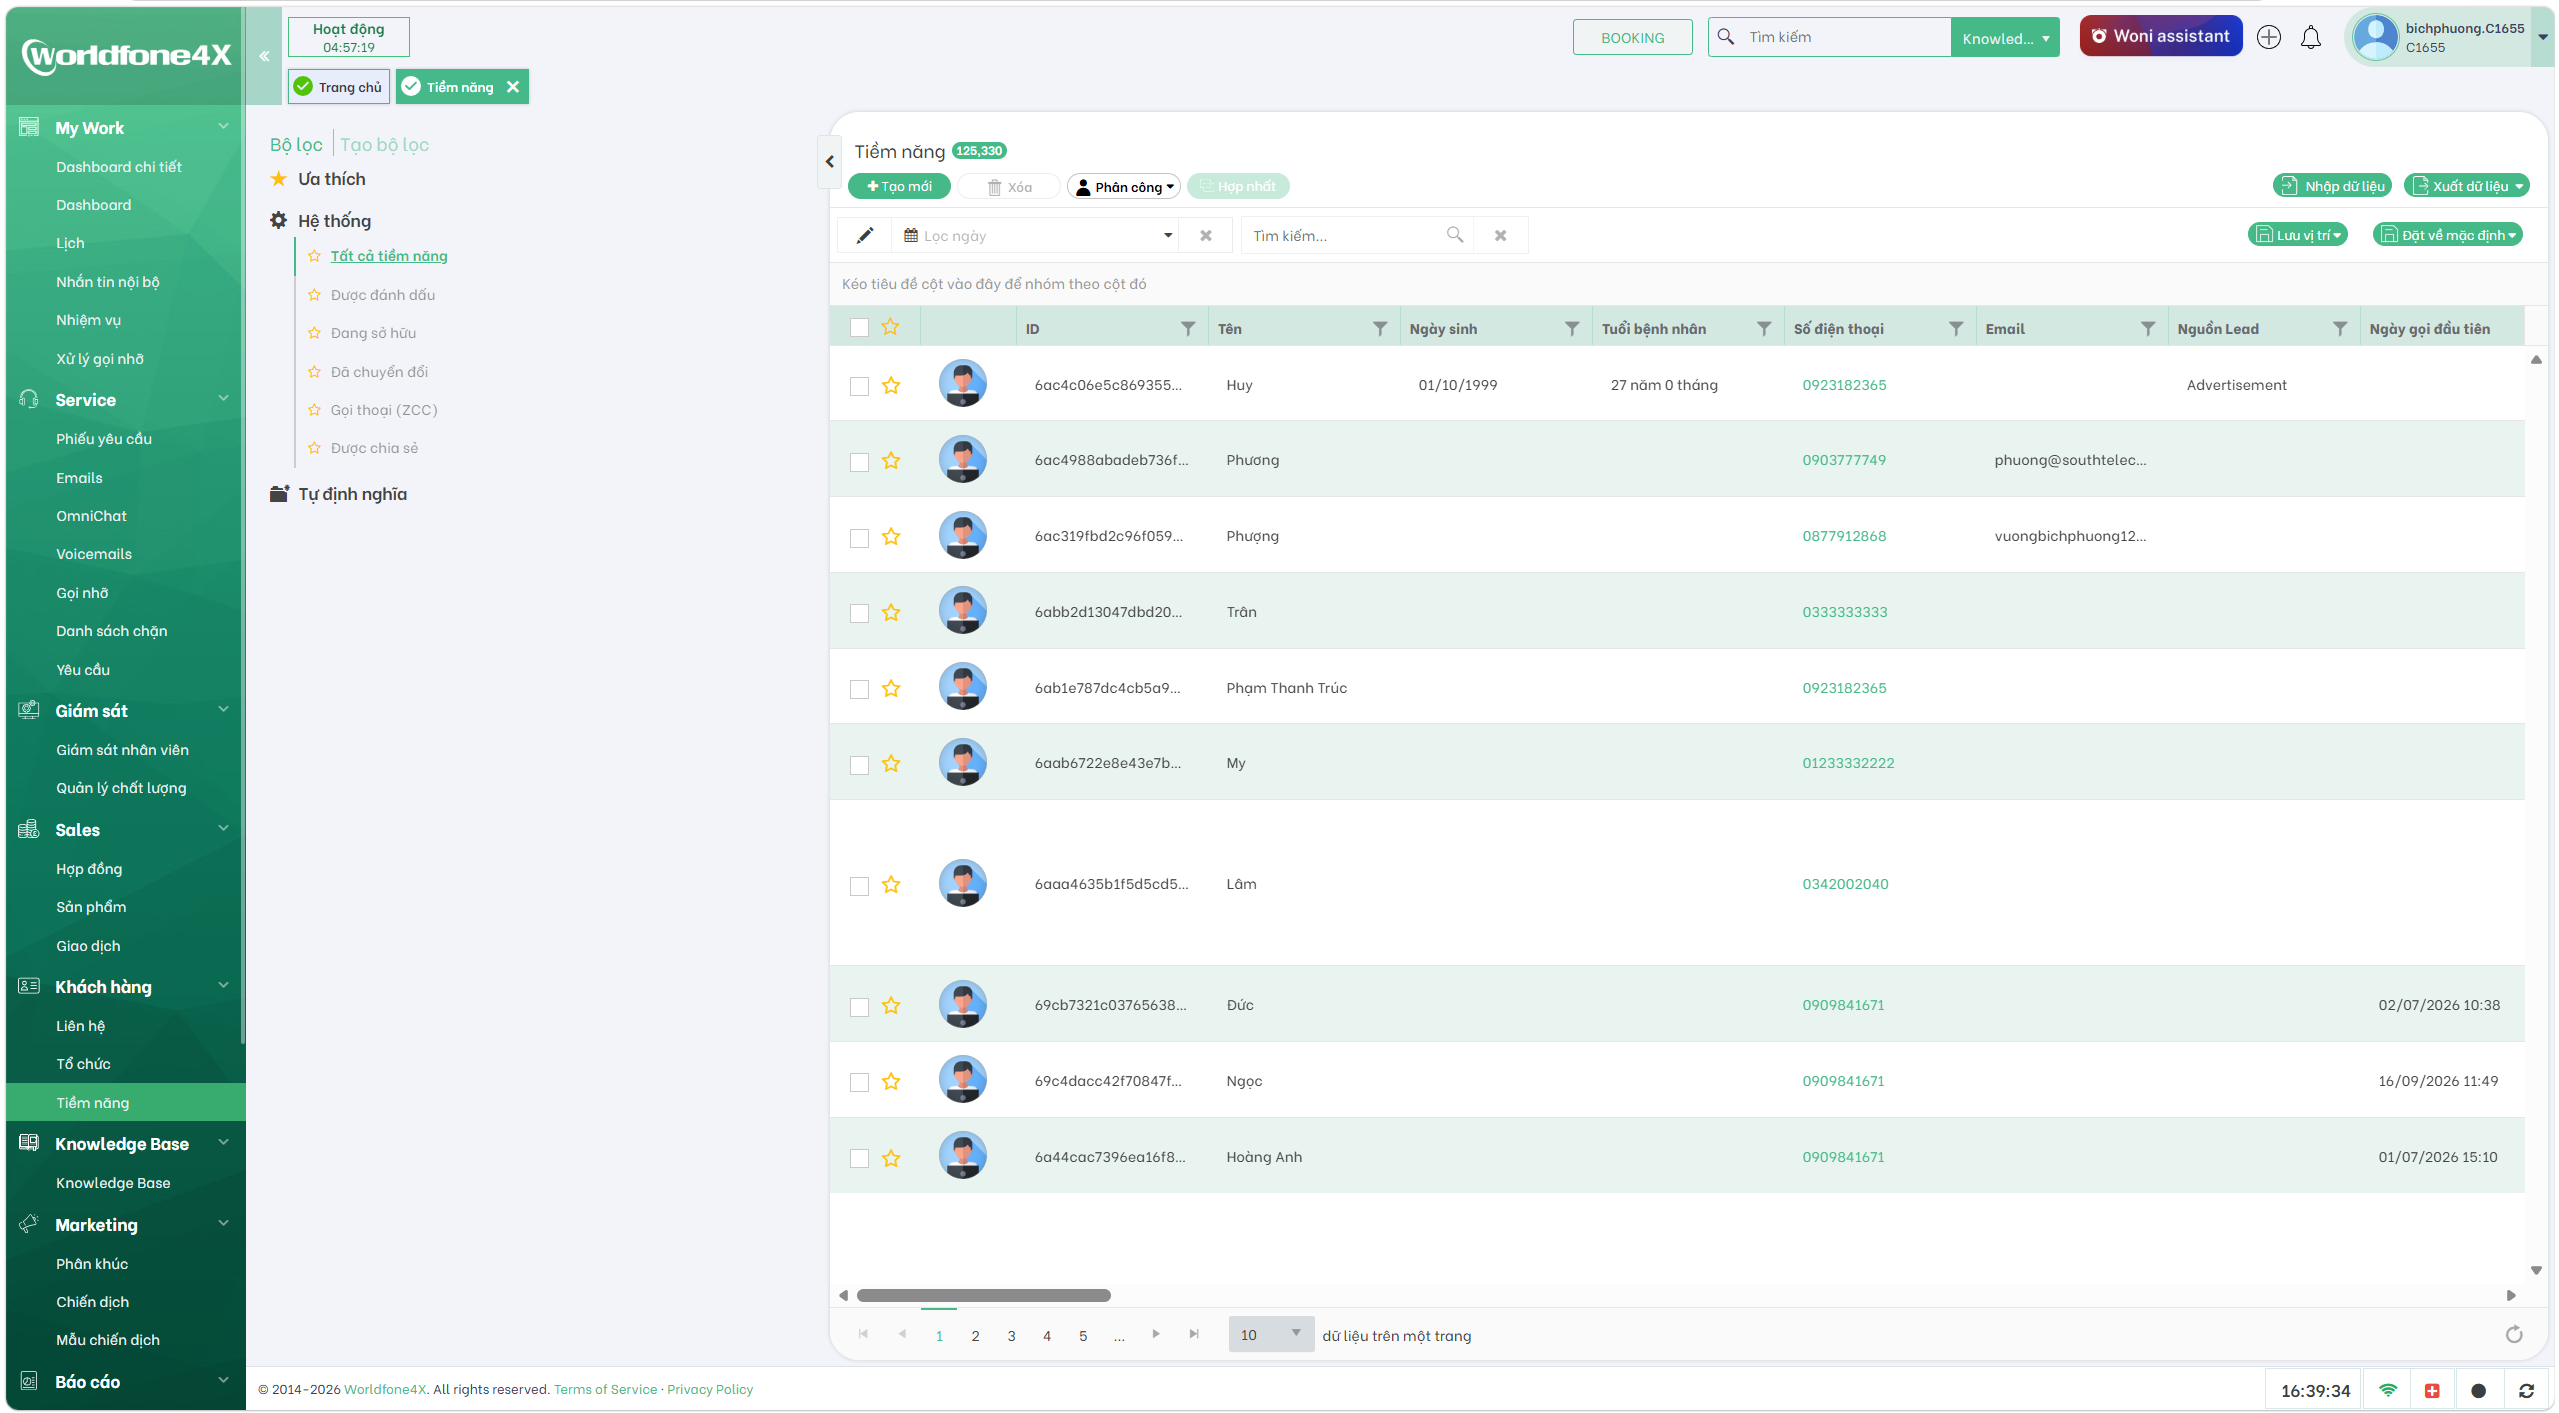Image resolution: width=2559 pixels, height=1413 pixels.
Task: Collapse the Service sidebar section
Action: coord(224,399)
